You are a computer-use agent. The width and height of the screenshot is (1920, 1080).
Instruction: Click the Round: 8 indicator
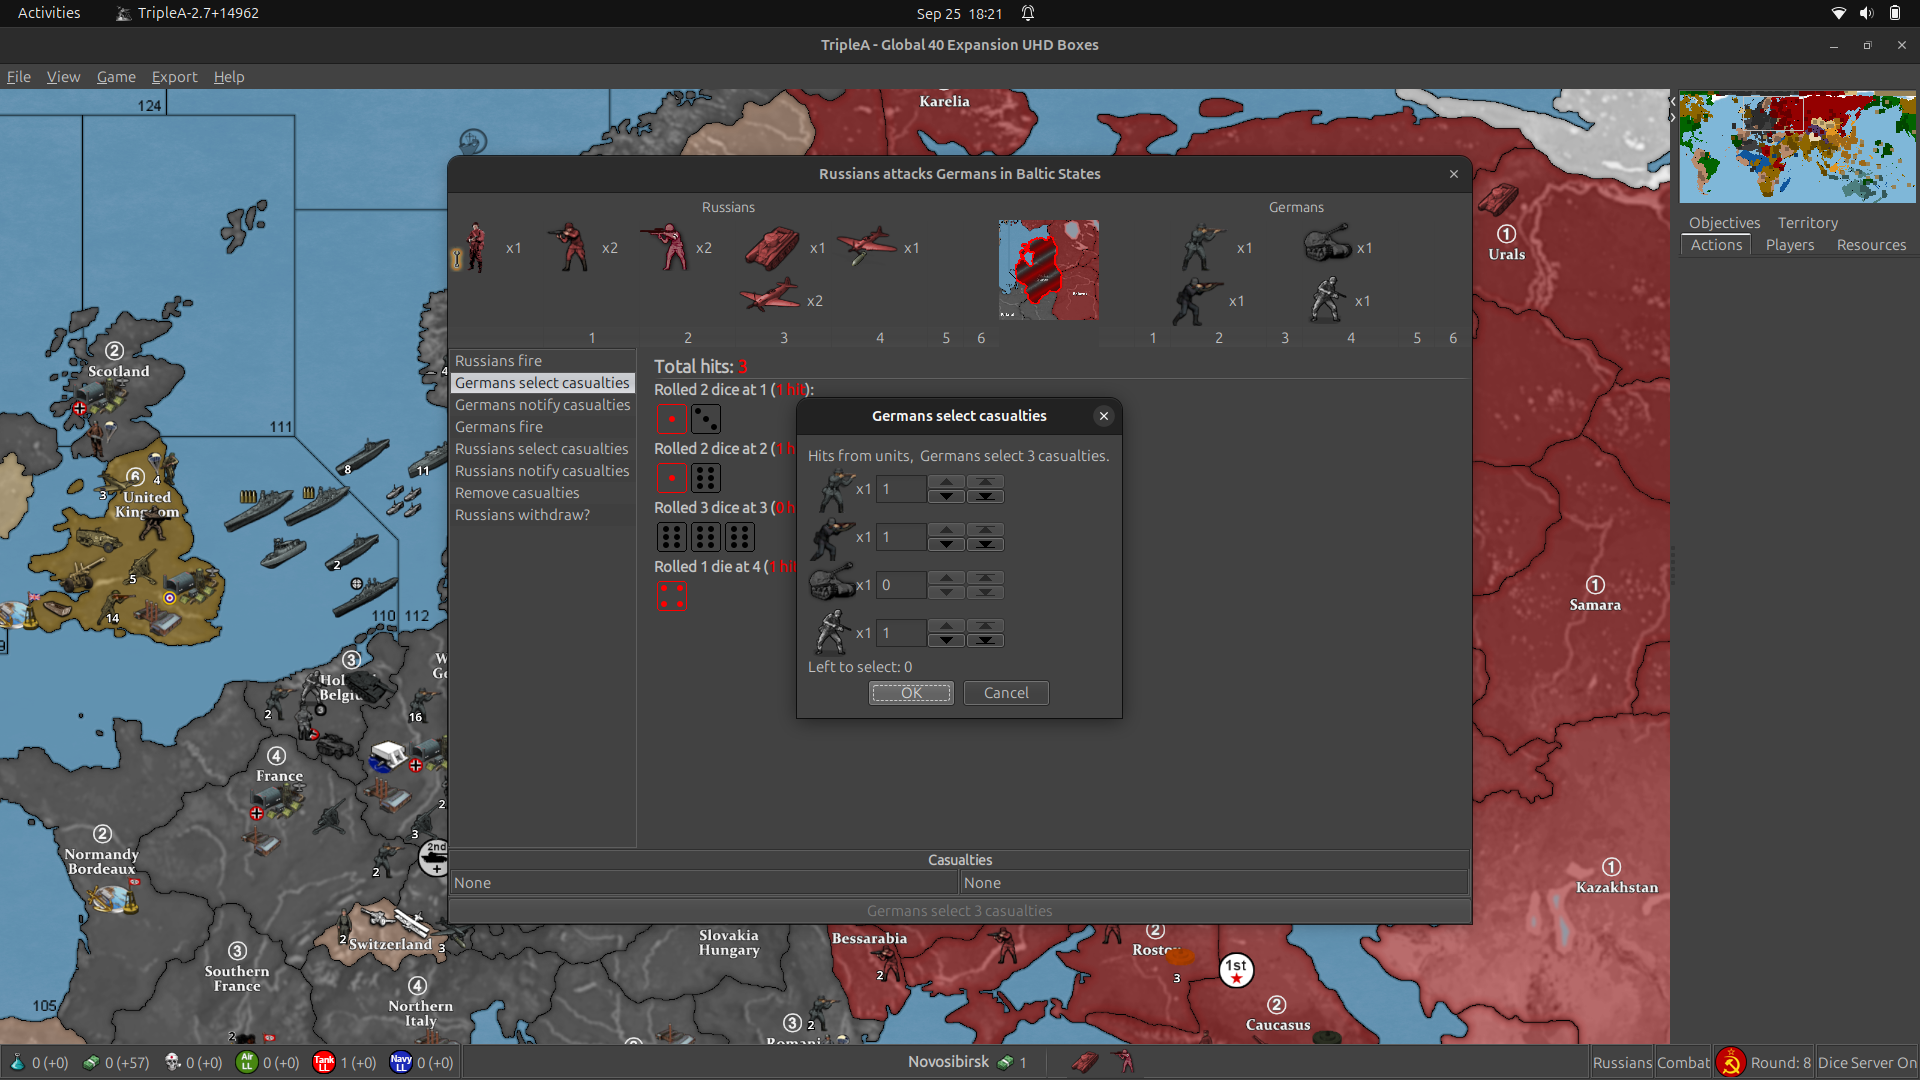[1780, 1063]
